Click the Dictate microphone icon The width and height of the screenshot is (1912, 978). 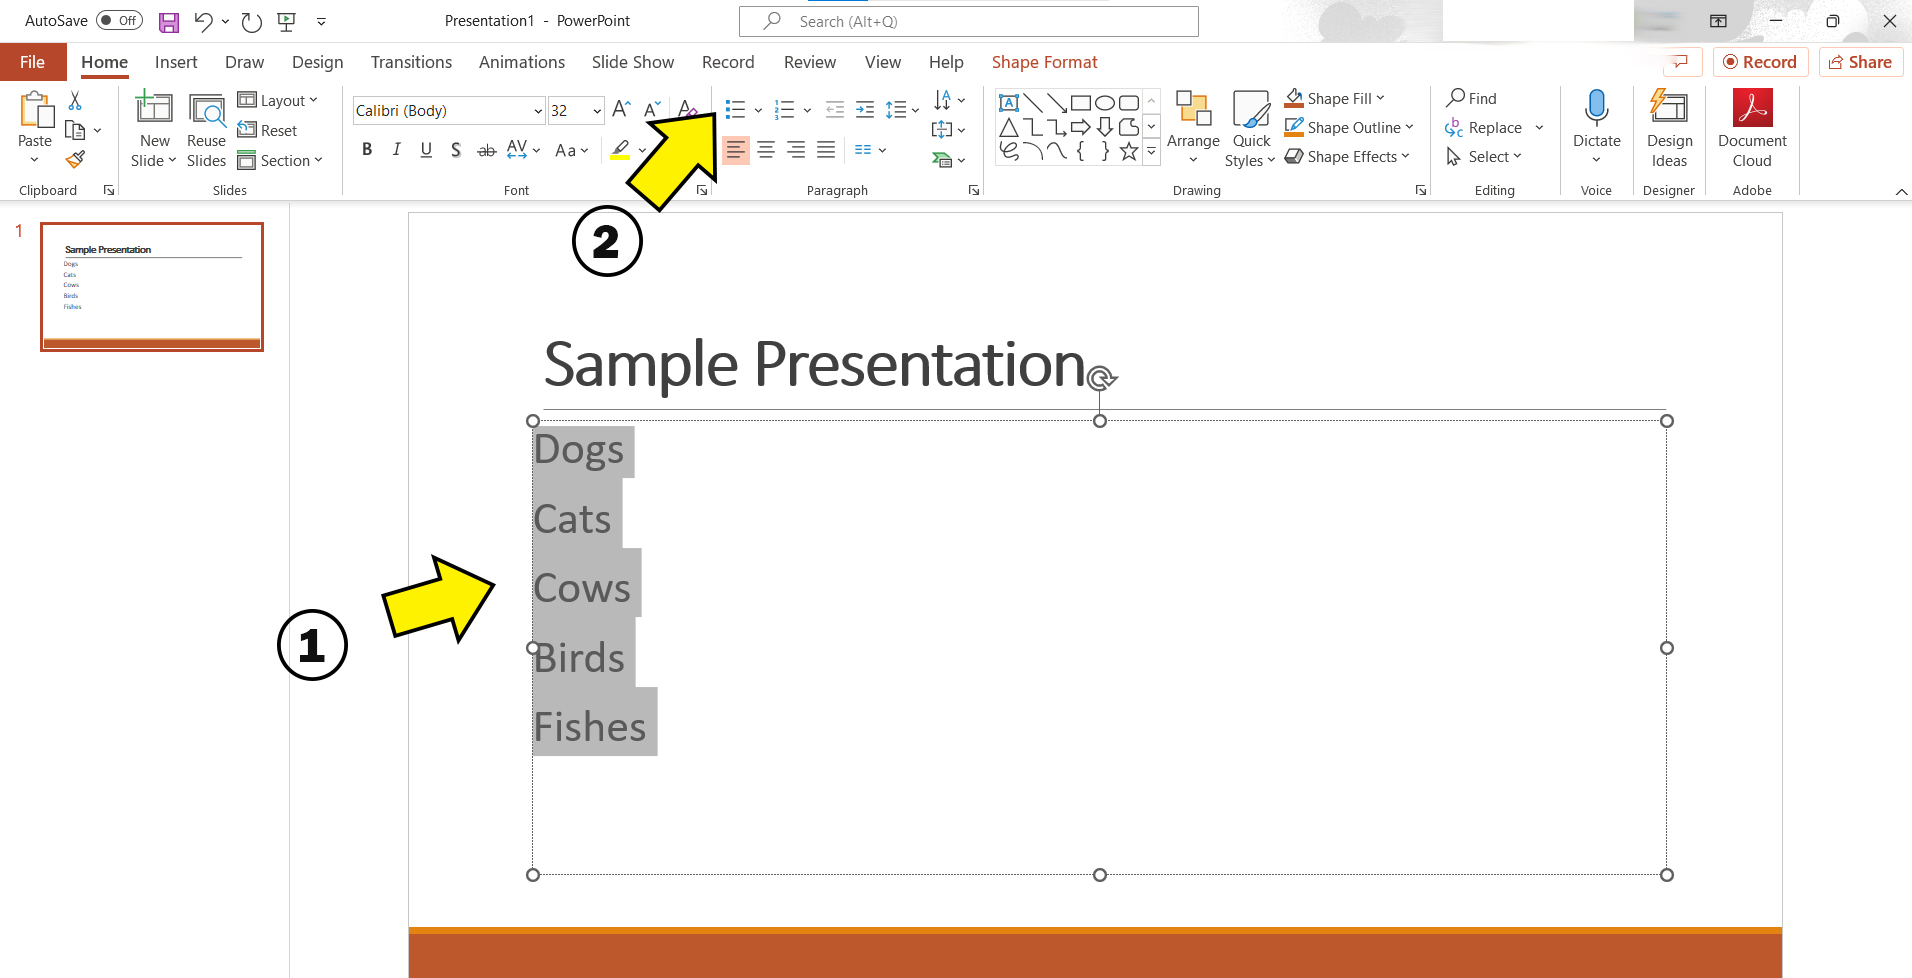click(x=1596, y=108)
